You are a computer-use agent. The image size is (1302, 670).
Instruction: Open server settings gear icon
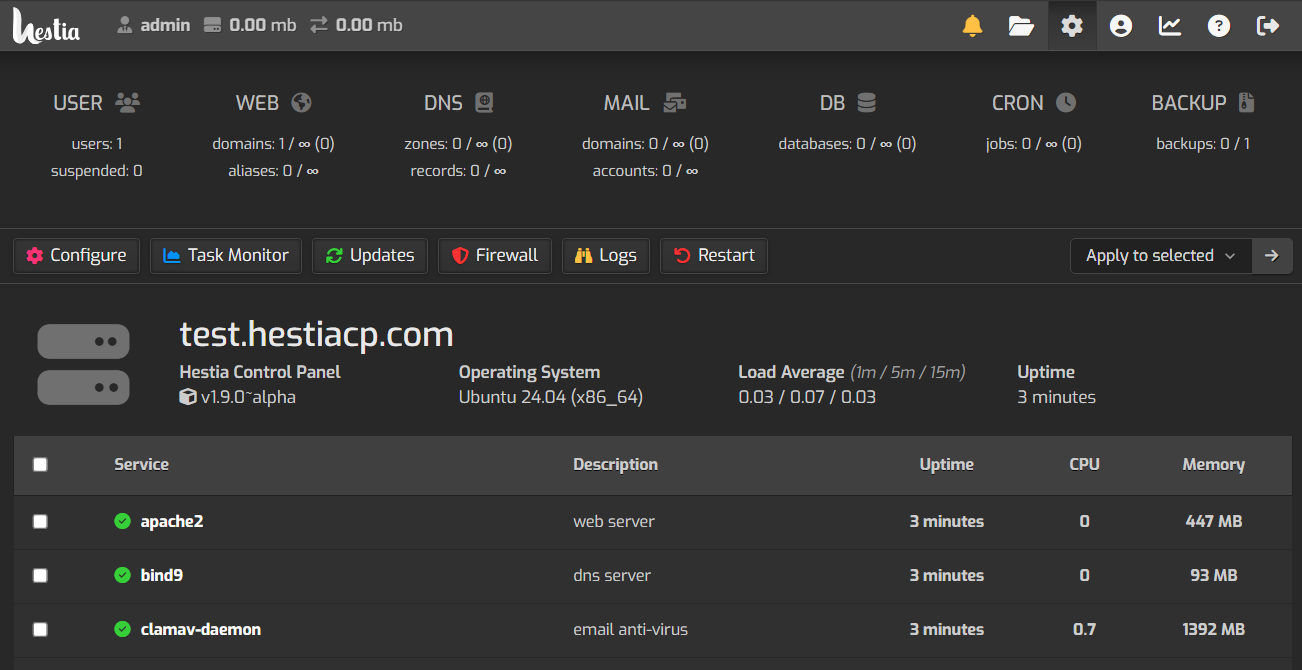[x=1072, y=26]
